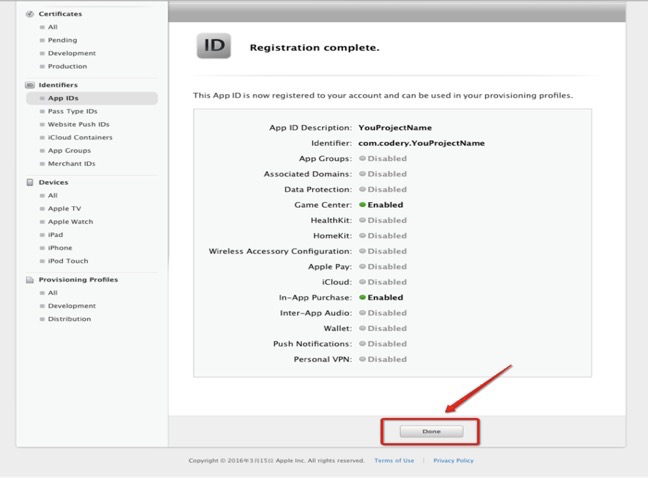Click the Provisioning Profiles section icon
Screen dimensions: 648x478
(x=30, y=280)
